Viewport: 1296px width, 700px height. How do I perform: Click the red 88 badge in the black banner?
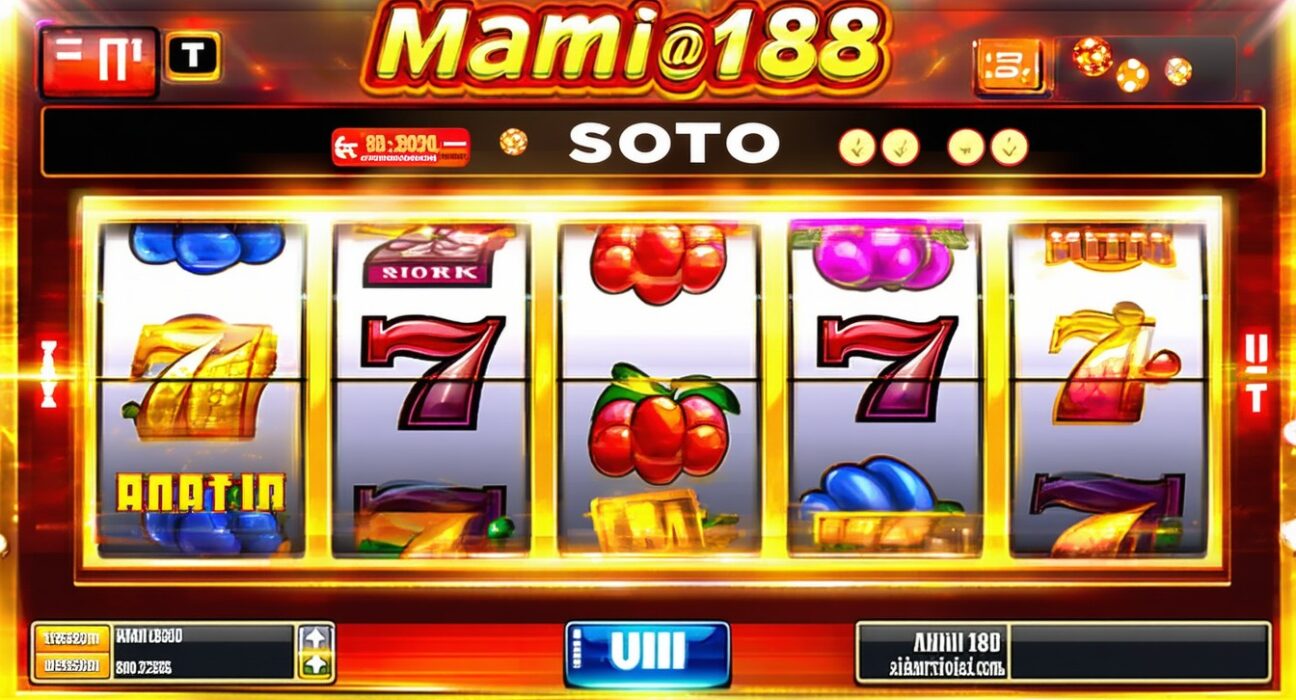(x=400, y=147)
